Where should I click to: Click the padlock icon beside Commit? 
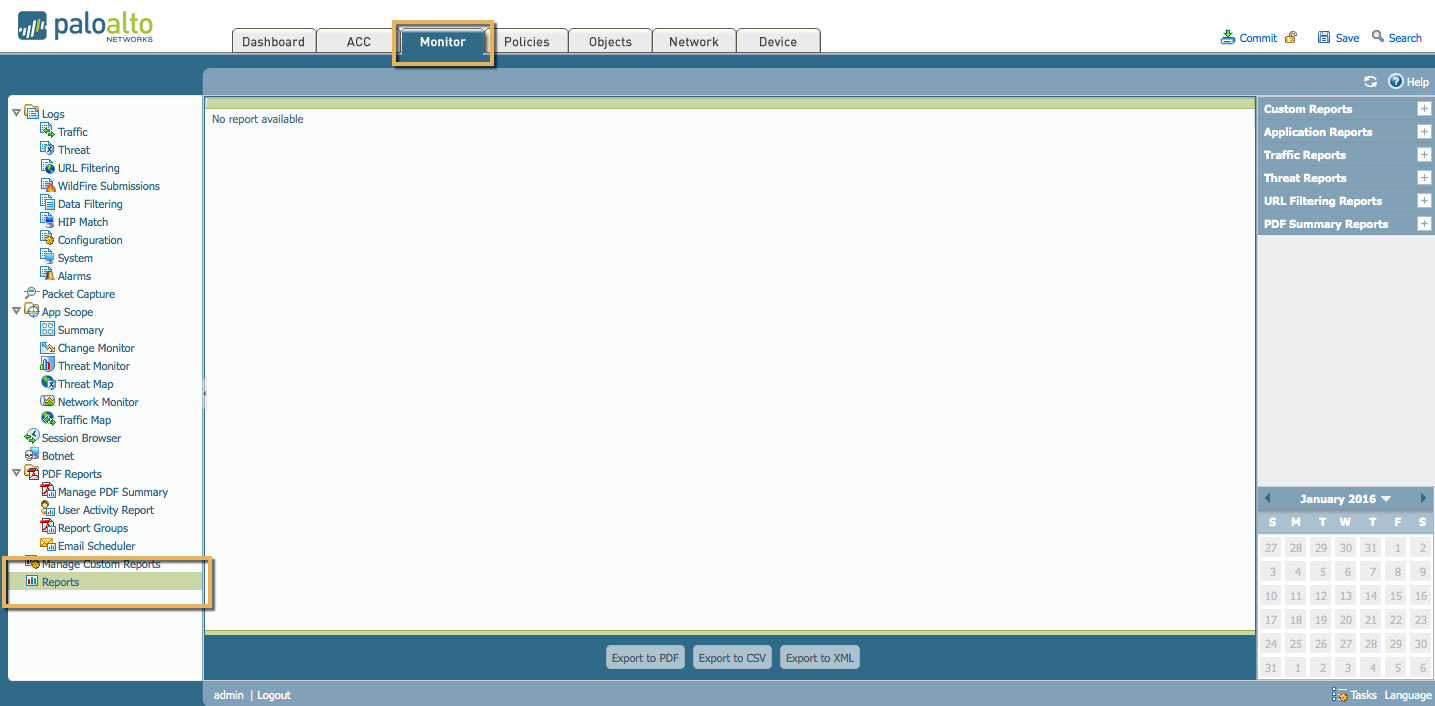(1290, 36)
